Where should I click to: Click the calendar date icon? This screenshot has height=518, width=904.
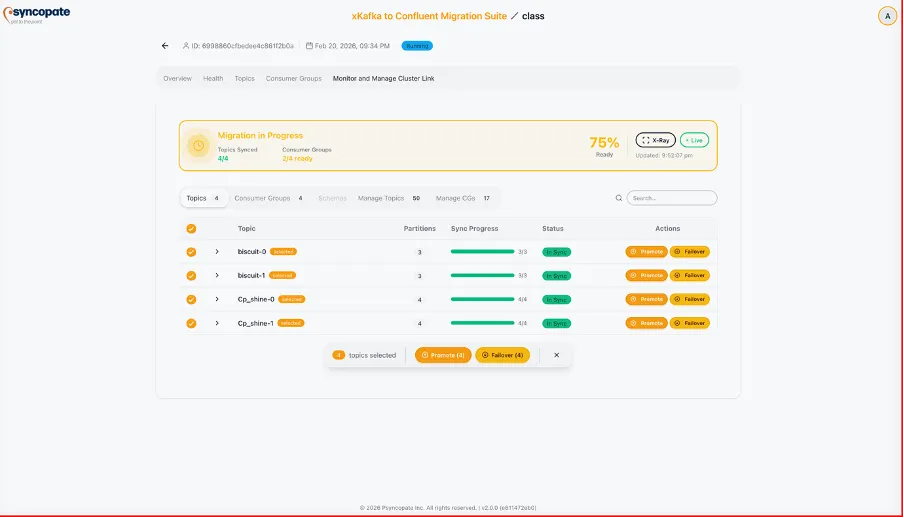pyautogui.click(x=309, y=46)
